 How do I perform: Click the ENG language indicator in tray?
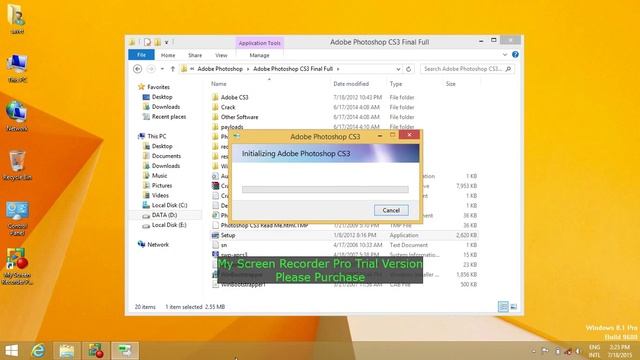coord(594,347)
